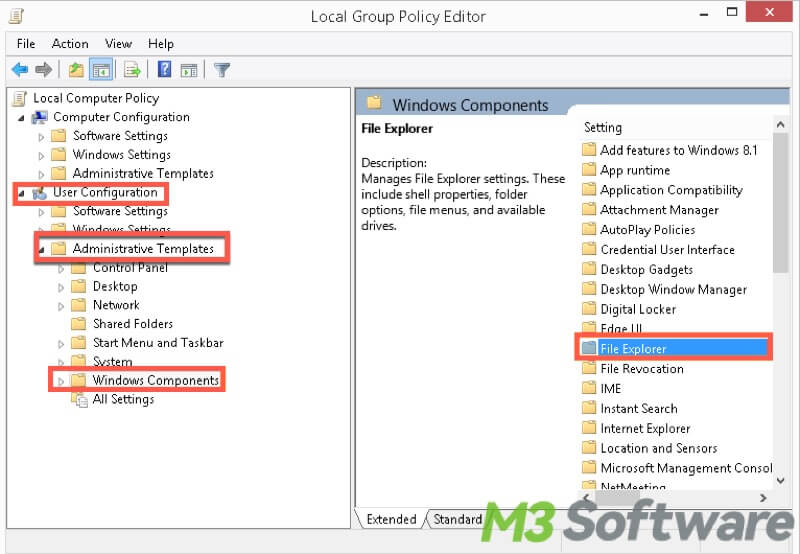This screenshot has height=554, width=800.
Task: Expand the Network tree node
Action: click(x=61, y=307)
